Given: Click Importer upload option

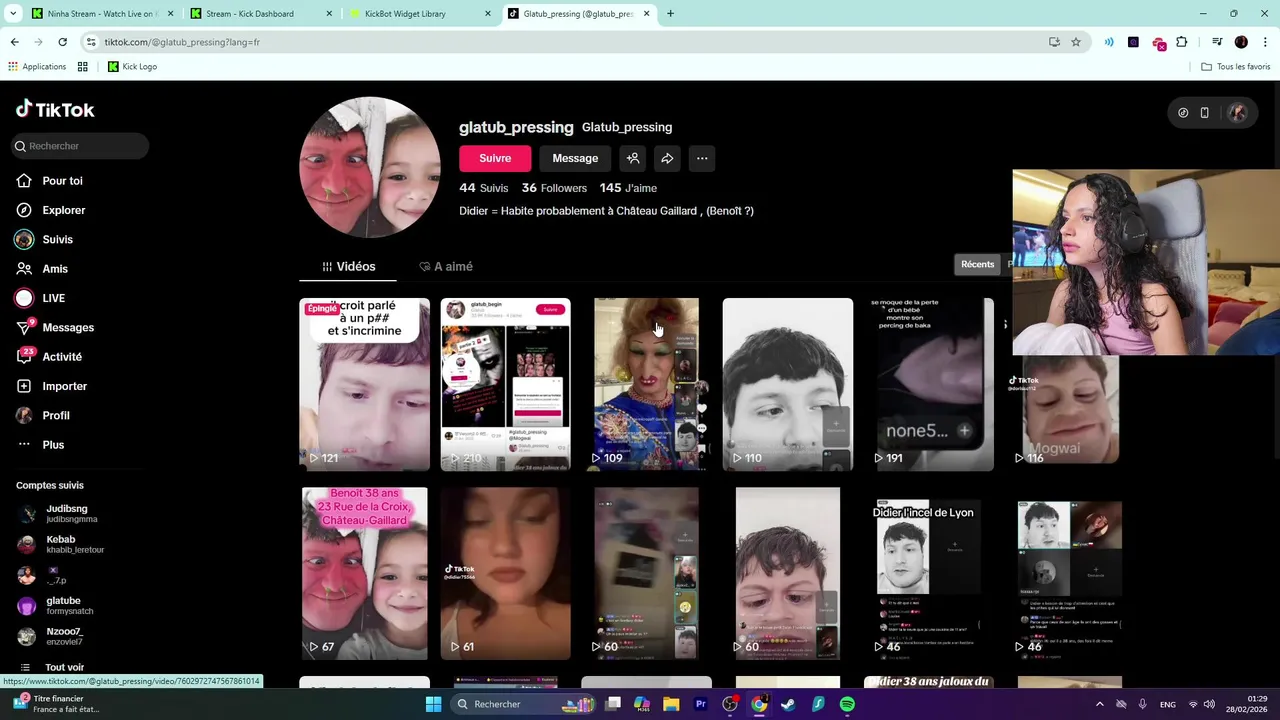Looking at the screenshot, I should tap(52, 386).
